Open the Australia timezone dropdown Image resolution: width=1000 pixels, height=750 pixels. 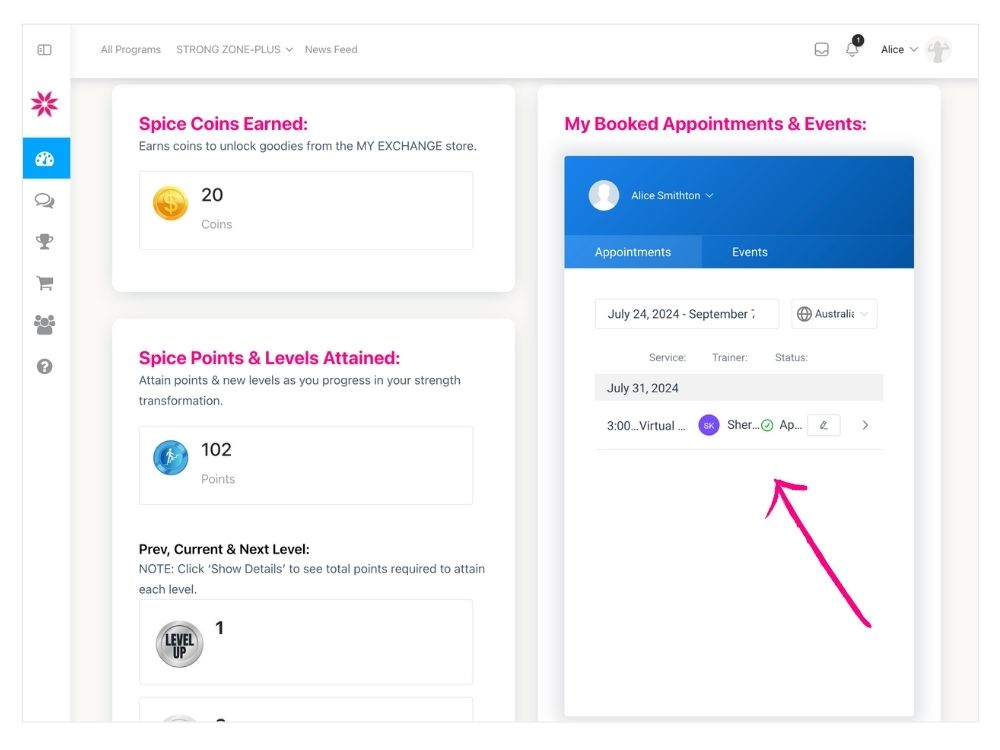834,314
